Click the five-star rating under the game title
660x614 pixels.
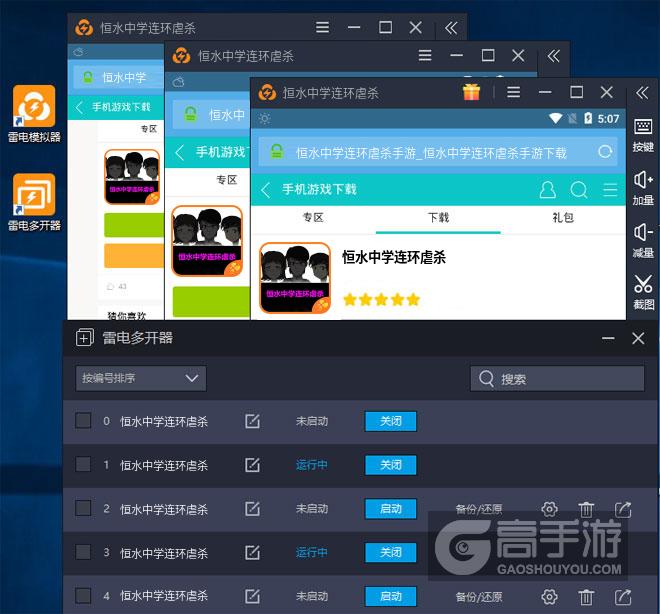pyautogui.click(x=381, y=300)
